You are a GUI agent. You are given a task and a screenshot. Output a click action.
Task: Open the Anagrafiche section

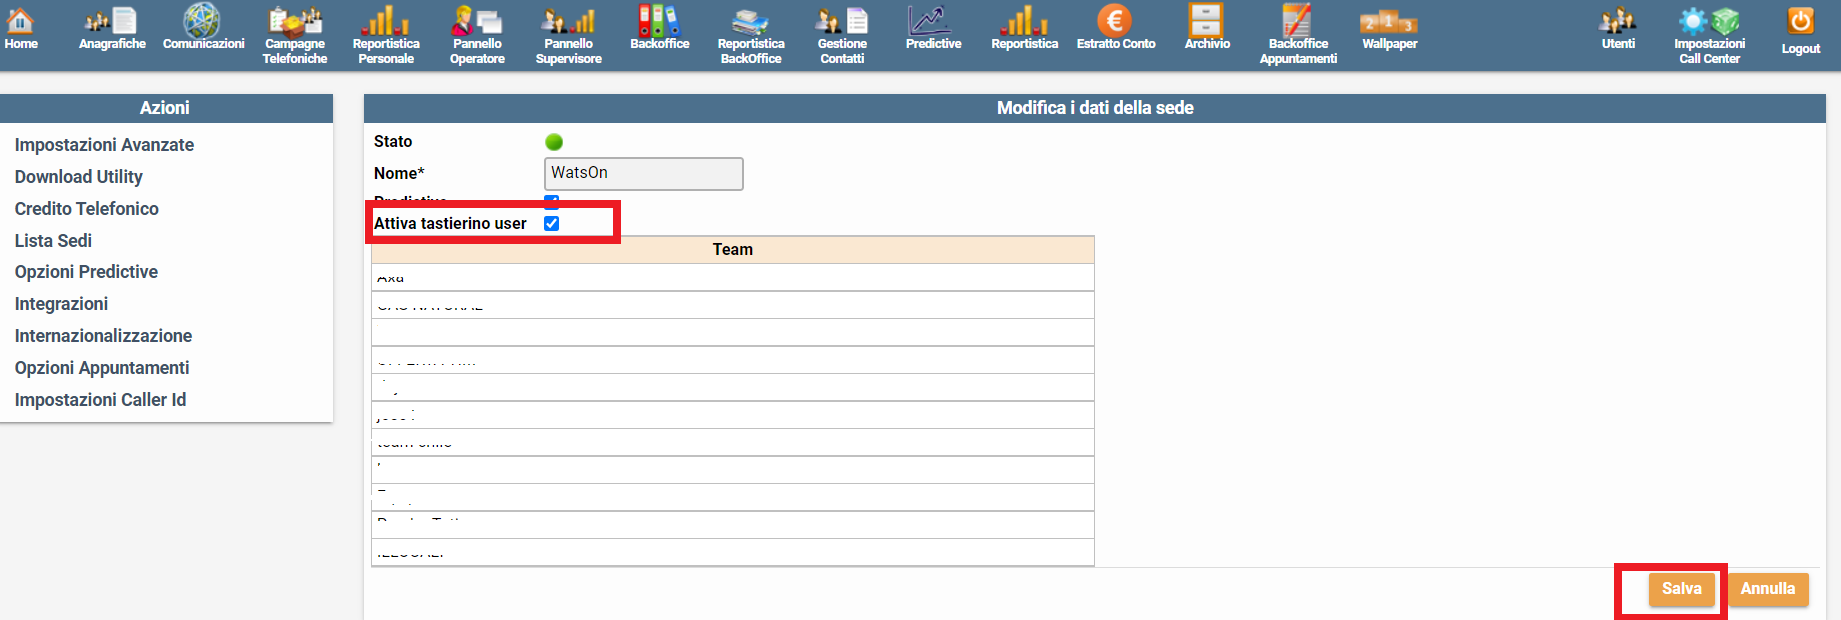(x=112, y=22)
